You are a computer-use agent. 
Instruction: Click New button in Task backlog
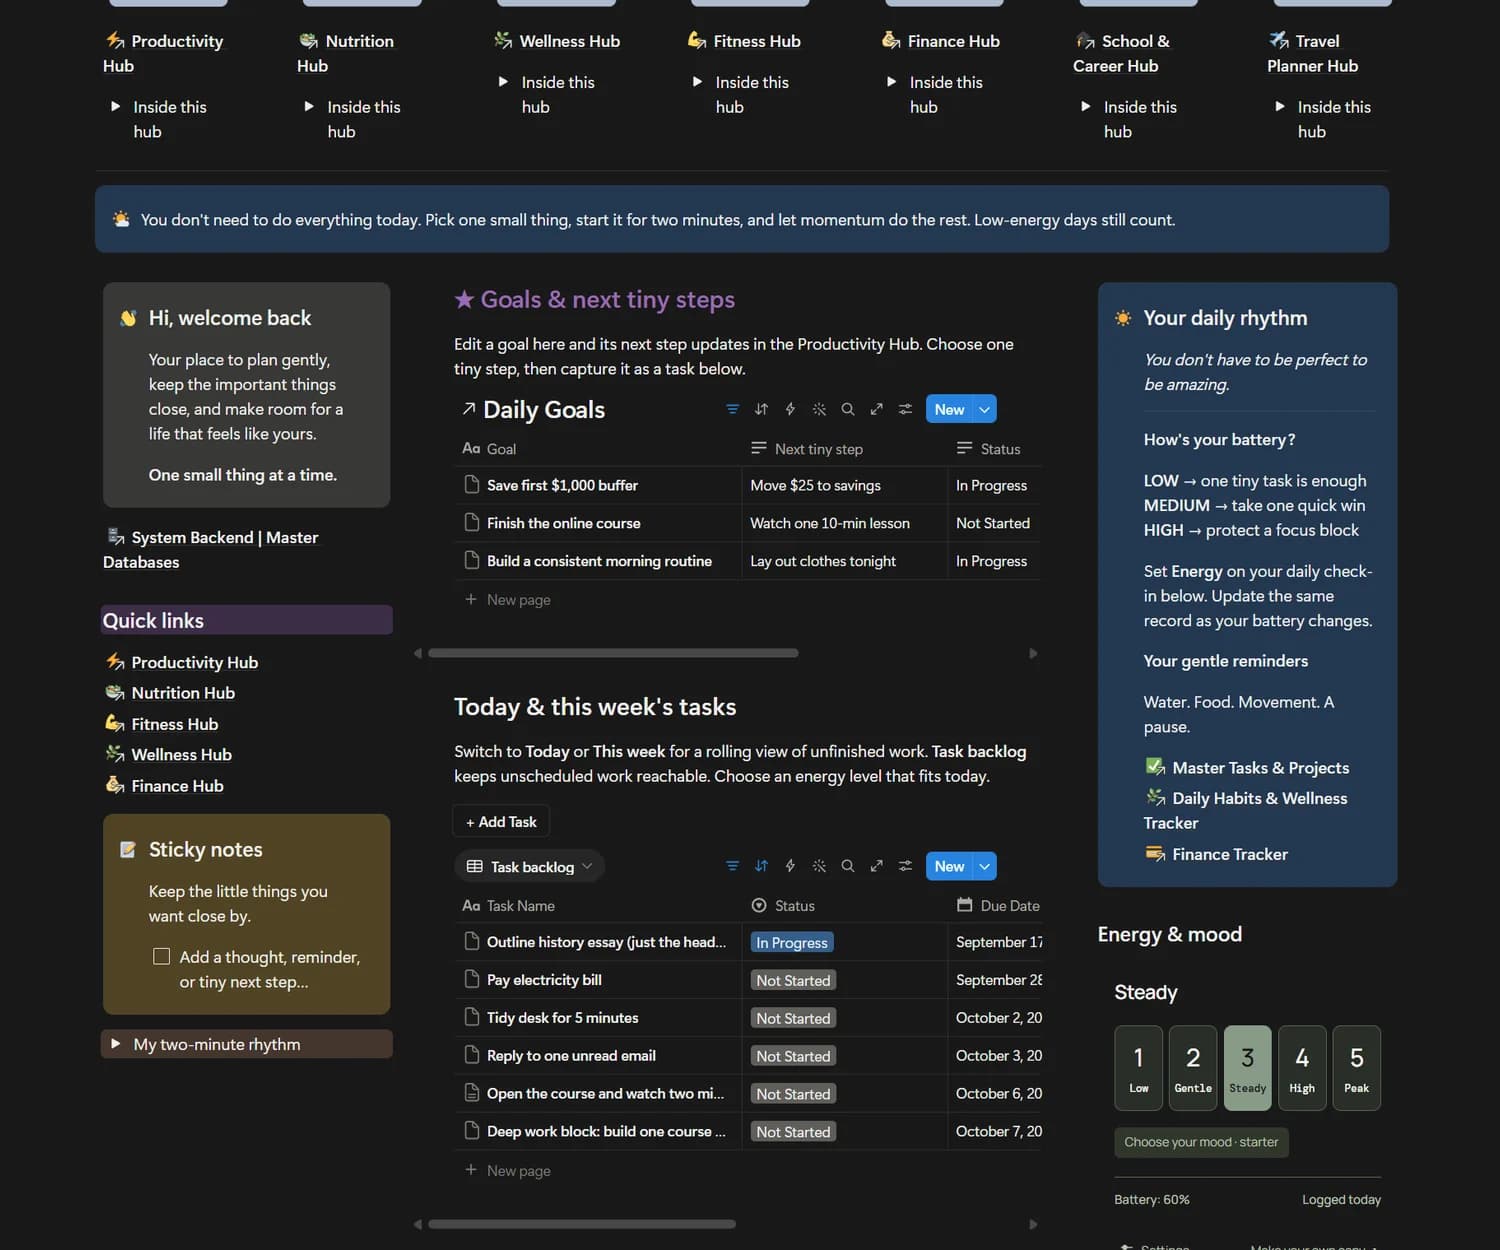[949, 866]
